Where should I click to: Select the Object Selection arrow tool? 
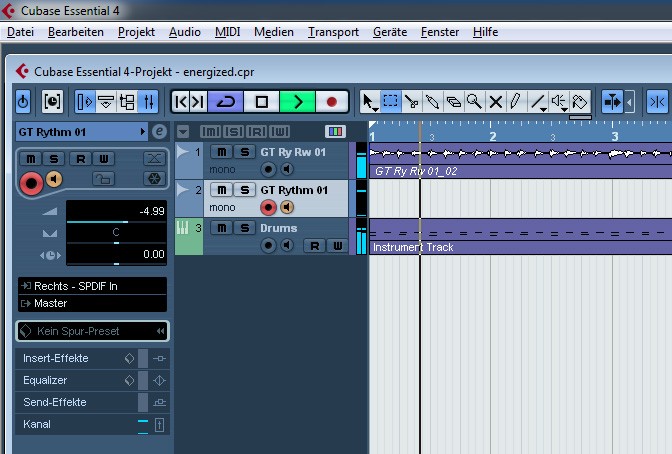[369, 102]
